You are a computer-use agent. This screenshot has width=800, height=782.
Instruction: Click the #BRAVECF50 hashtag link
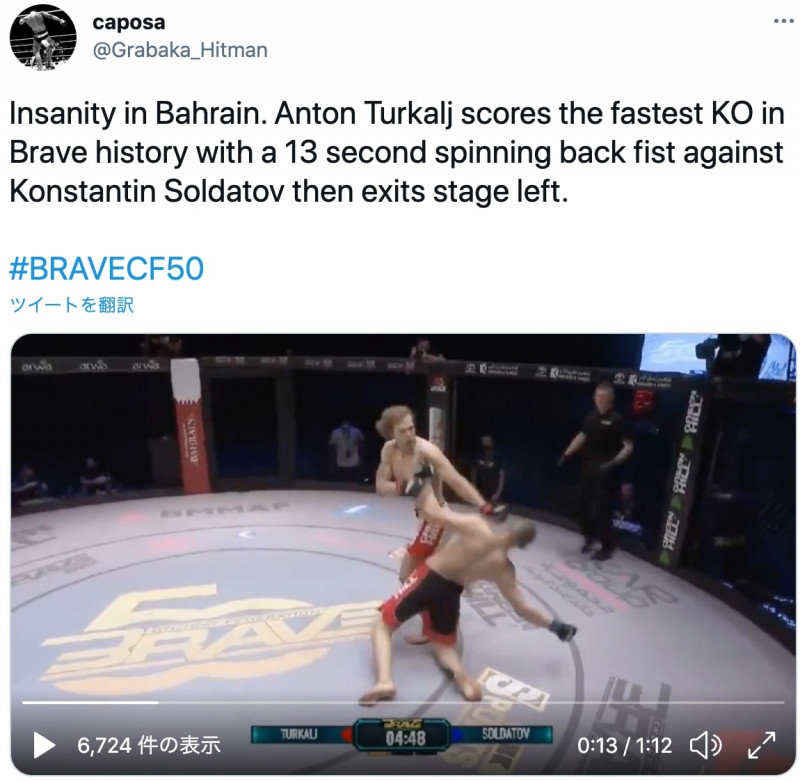click(107, 269)
